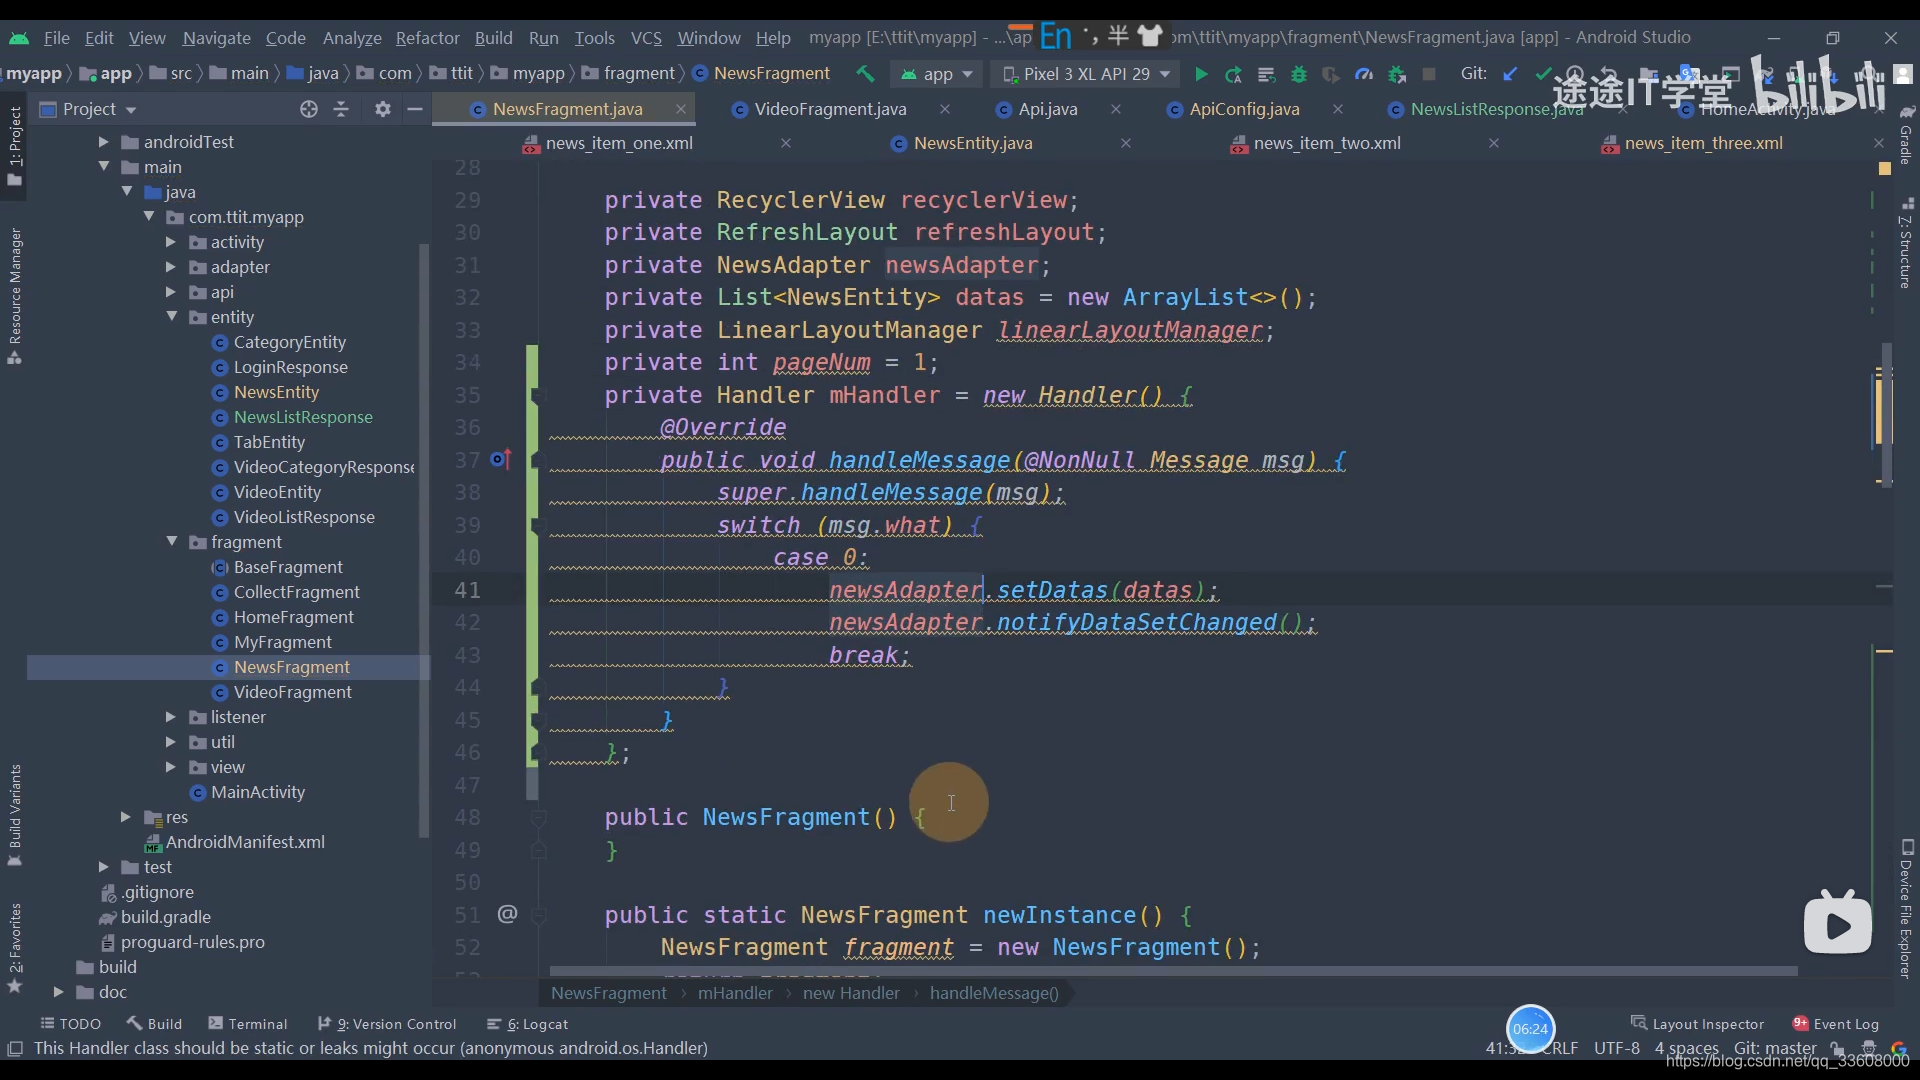The height and width of the screenshot is (1080, 1920).
Task: Expand the res folder
Action: click(x=125, y=817)
